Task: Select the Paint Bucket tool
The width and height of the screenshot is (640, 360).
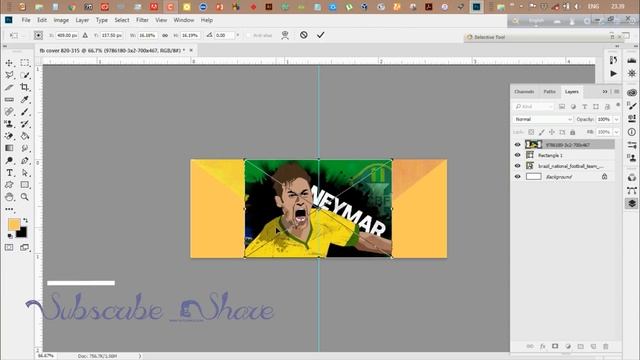Action: 24,136
